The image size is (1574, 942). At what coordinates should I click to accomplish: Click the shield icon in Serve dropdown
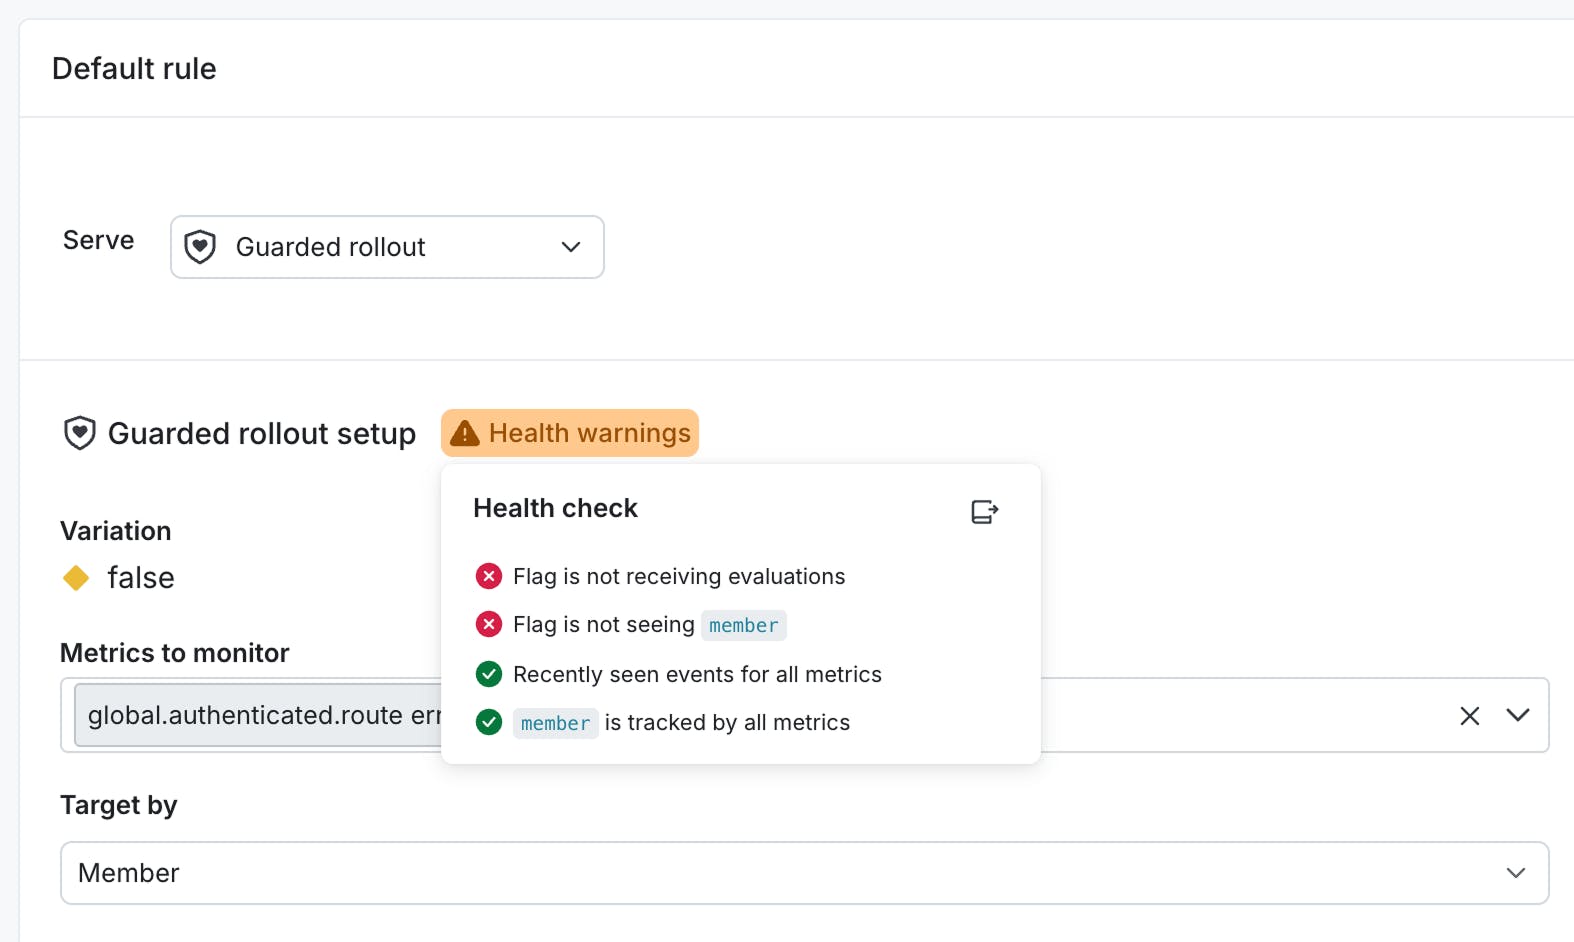(x=200, y=247)
